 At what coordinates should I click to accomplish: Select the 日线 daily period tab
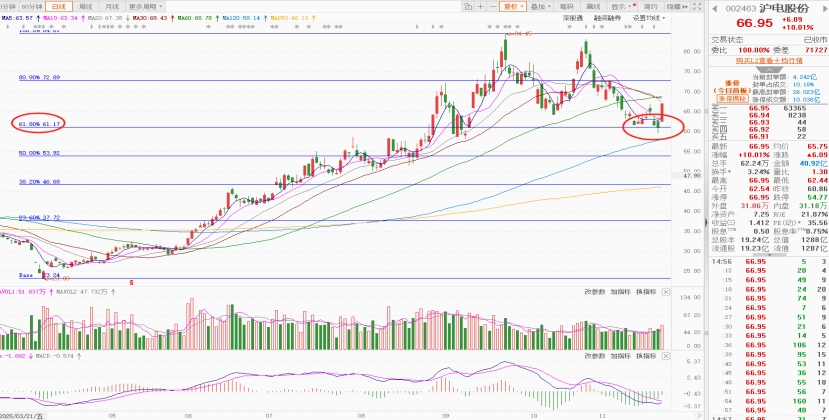59,7
